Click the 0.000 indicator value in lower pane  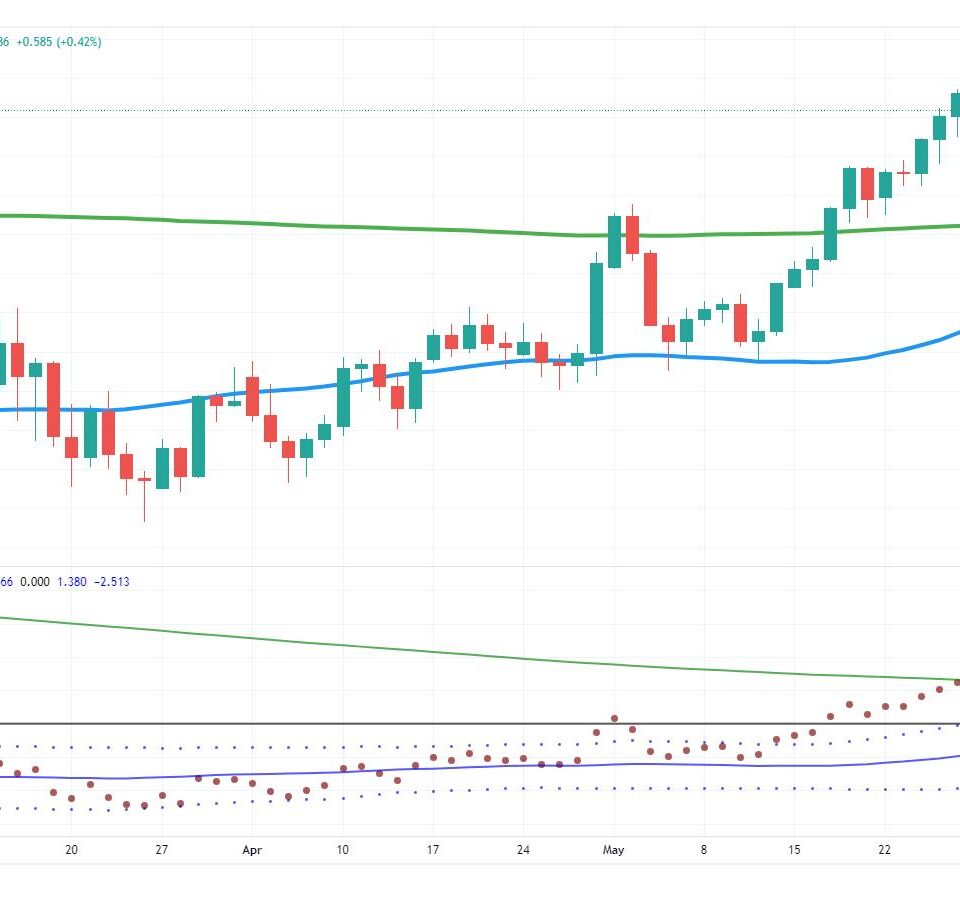tap(38, 582)
